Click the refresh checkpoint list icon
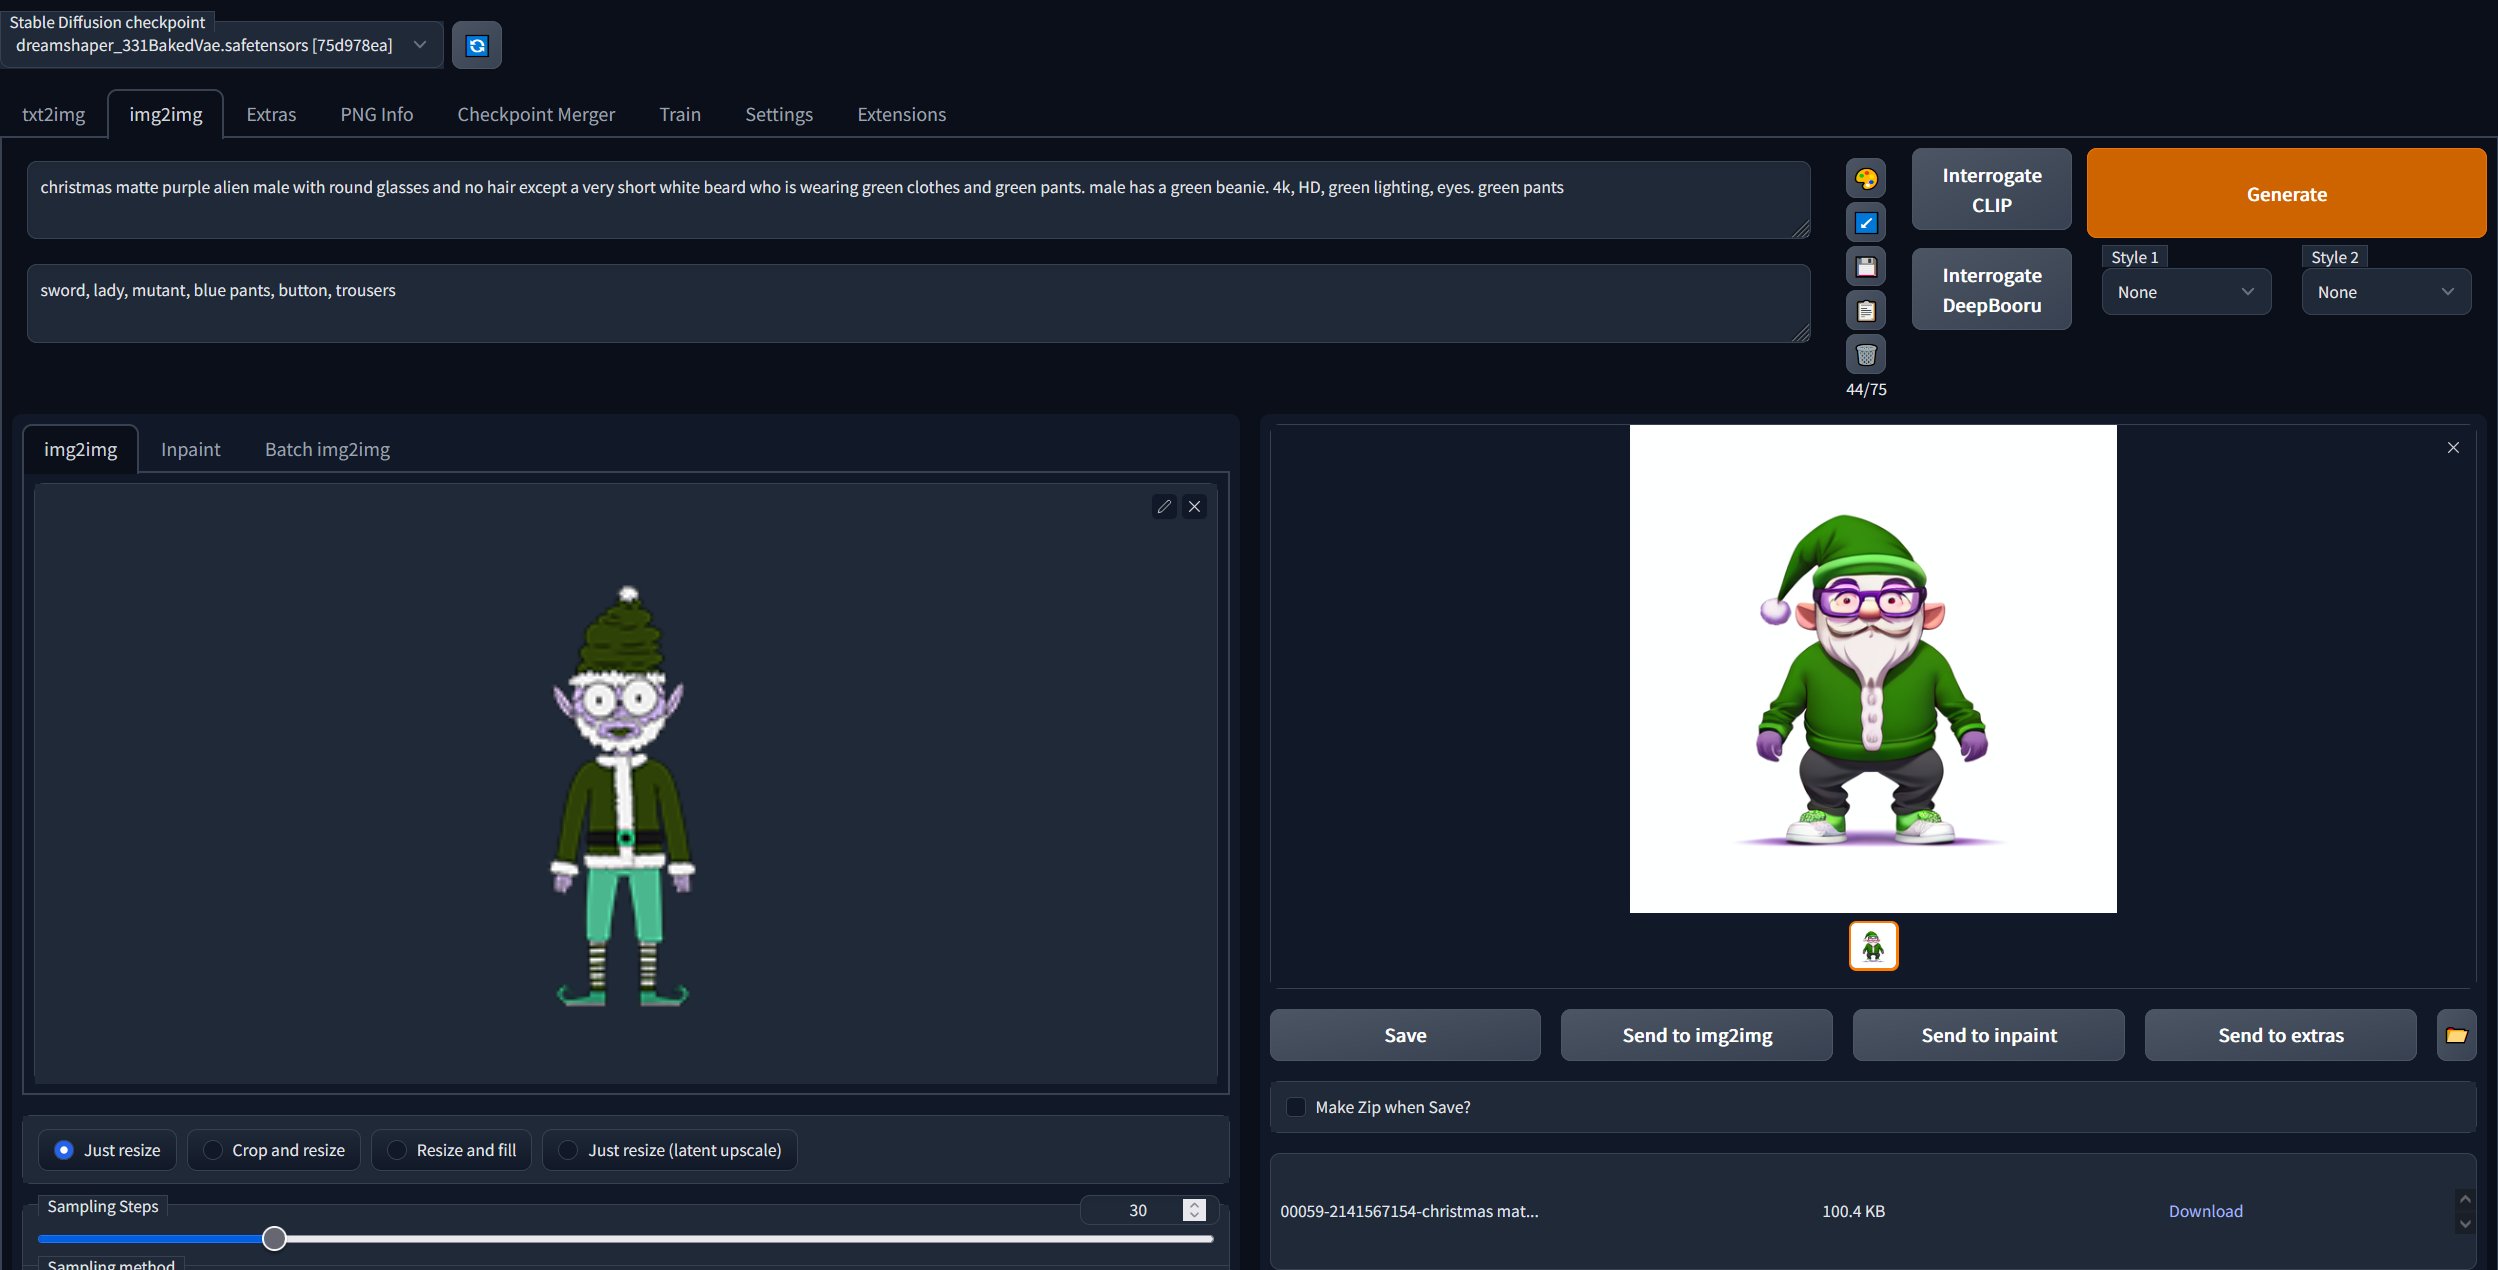The width and height of the screenshot is (2498, 1270). coord(477,46)
